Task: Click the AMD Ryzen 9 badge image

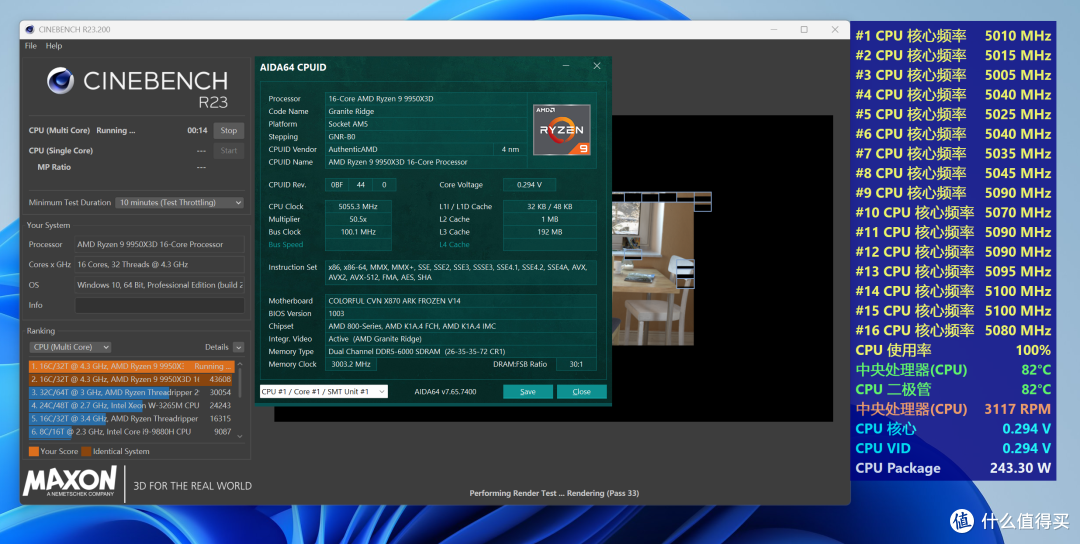Action: click(x=561, y=129)
